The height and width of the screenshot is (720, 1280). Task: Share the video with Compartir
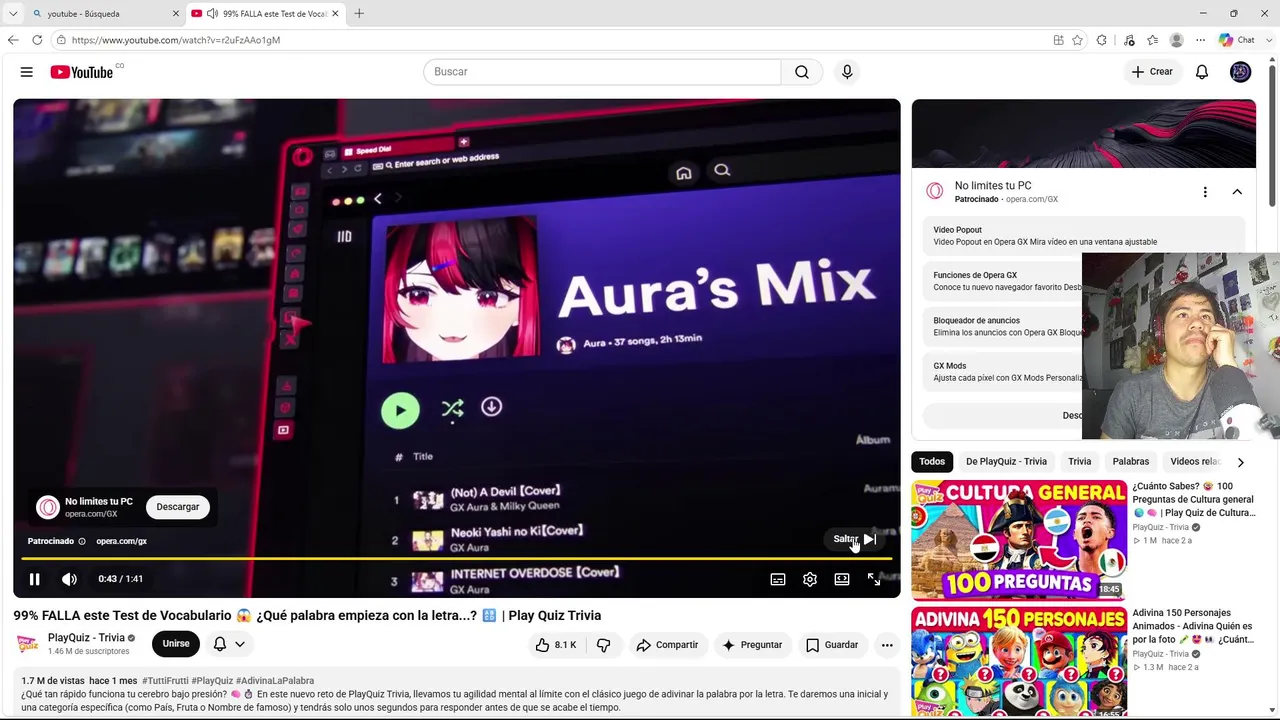(x=667, y=645)
